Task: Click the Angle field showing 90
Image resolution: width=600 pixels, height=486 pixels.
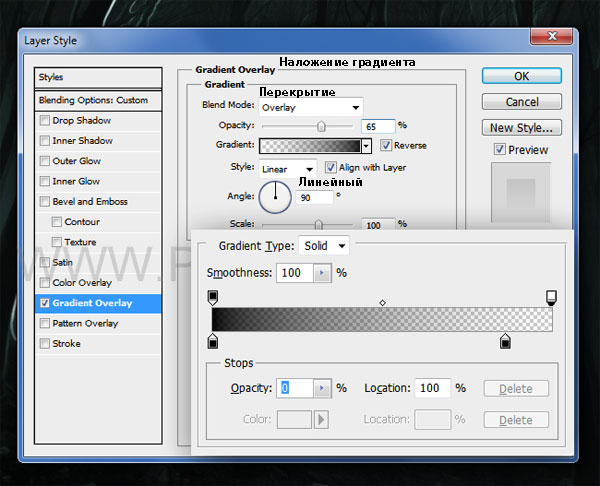Action: click(x=315, y=198)
